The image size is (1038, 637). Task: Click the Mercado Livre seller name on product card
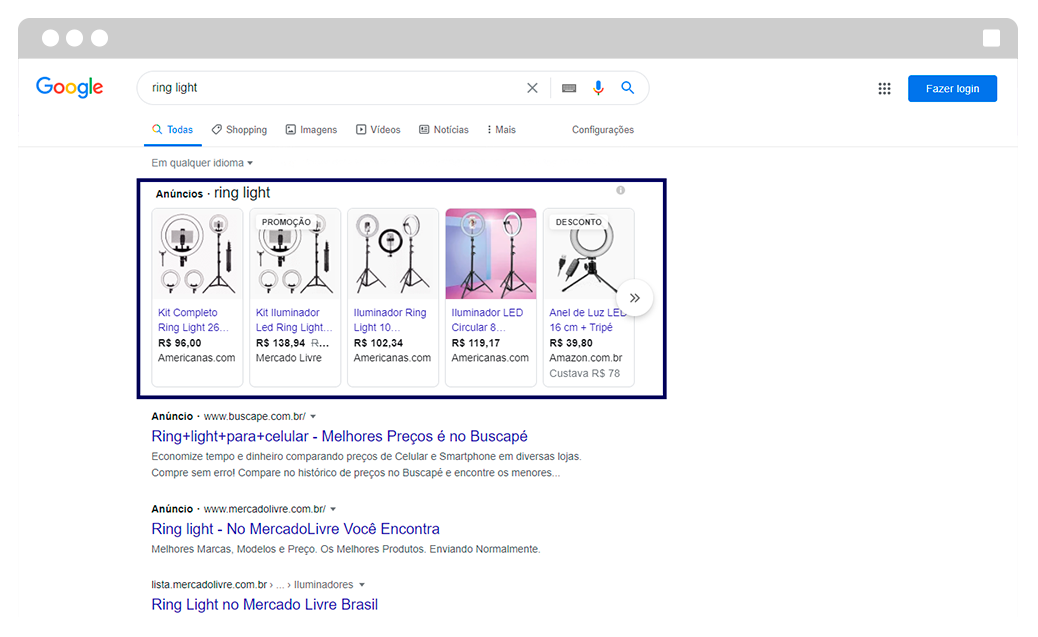(x=289, y=358)
